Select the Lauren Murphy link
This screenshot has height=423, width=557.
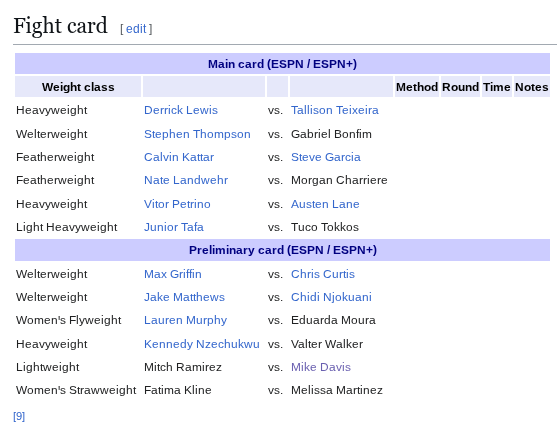[185, 320]
